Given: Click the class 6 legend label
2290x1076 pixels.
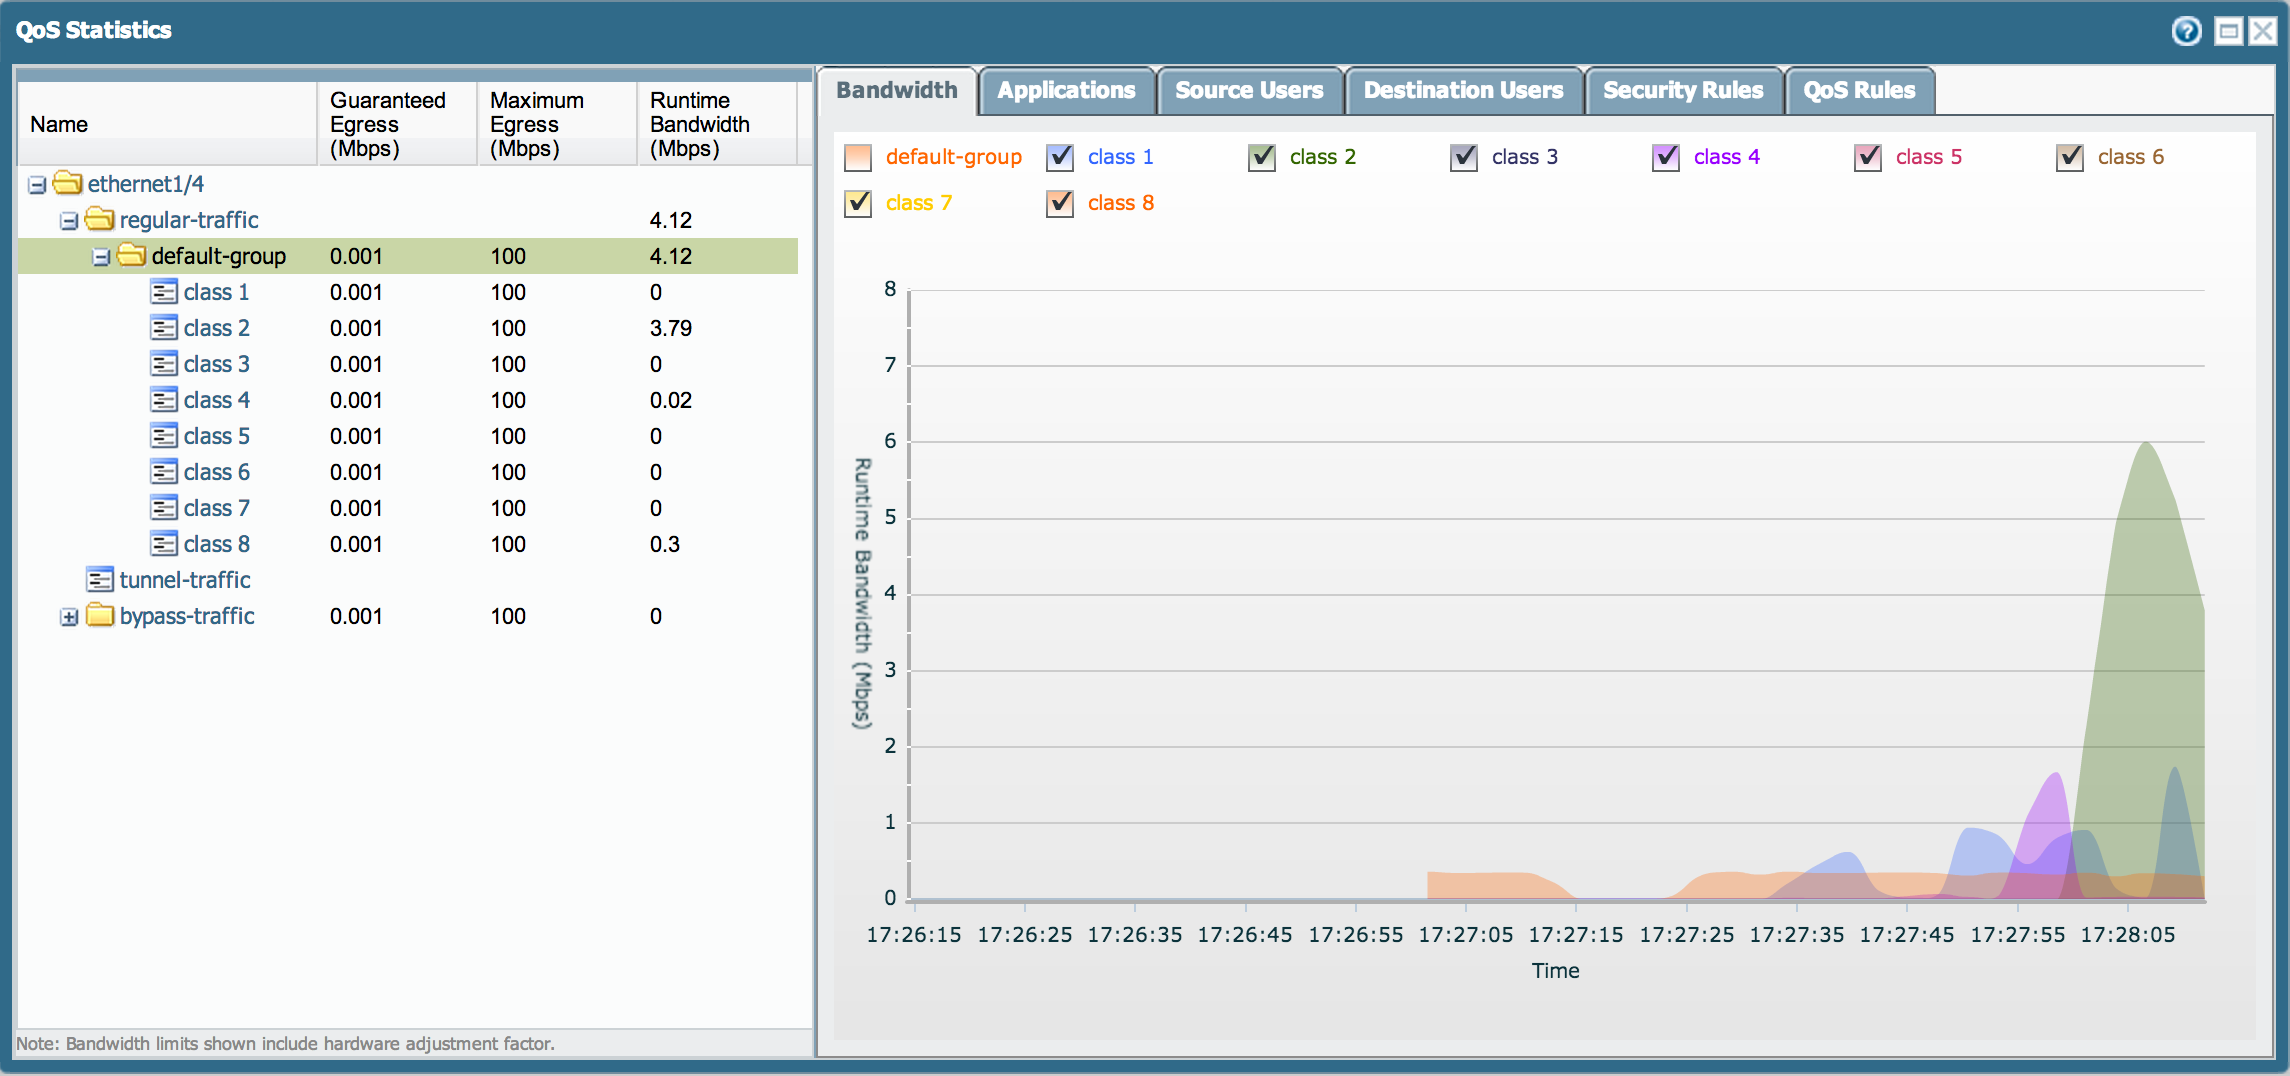Looking at the screenshot, I should click(x=2130, y=157).
